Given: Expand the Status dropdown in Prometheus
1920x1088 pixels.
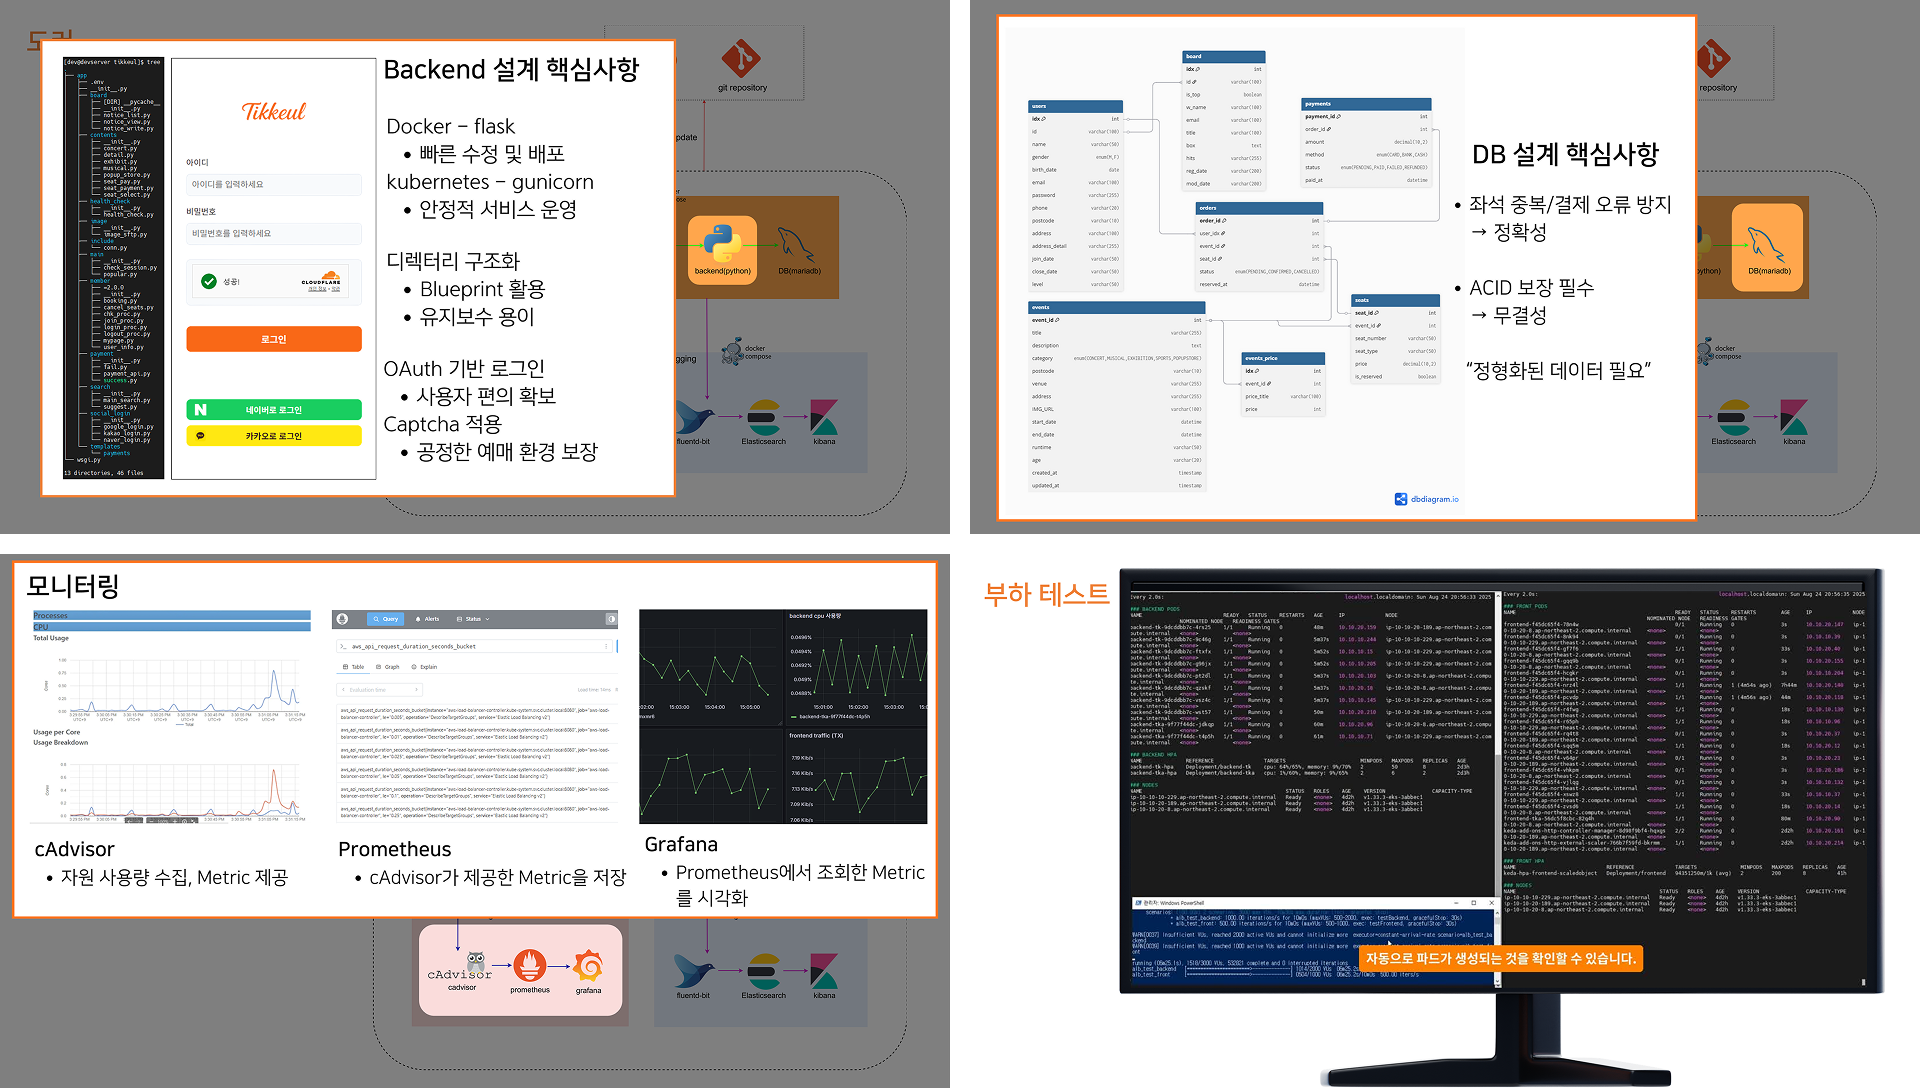Looking at the screenshot, I should (x=474, y=619).
